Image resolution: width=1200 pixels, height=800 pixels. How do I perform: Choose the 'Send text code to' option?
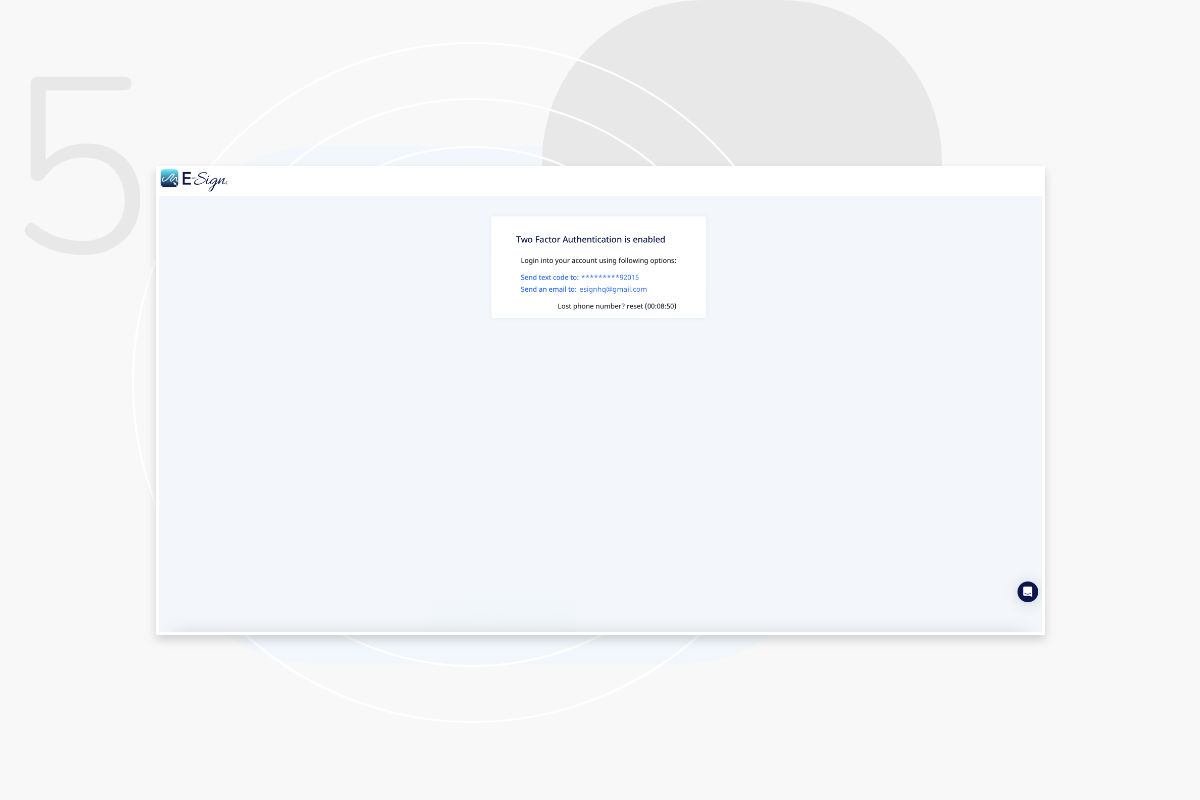click(579, 277)
